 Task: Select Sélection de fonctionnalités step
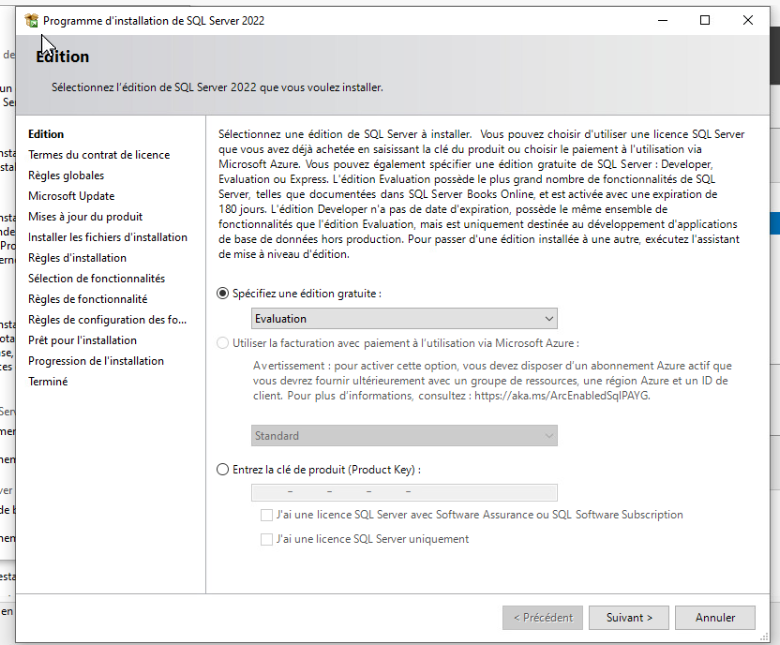coord(97,278)
